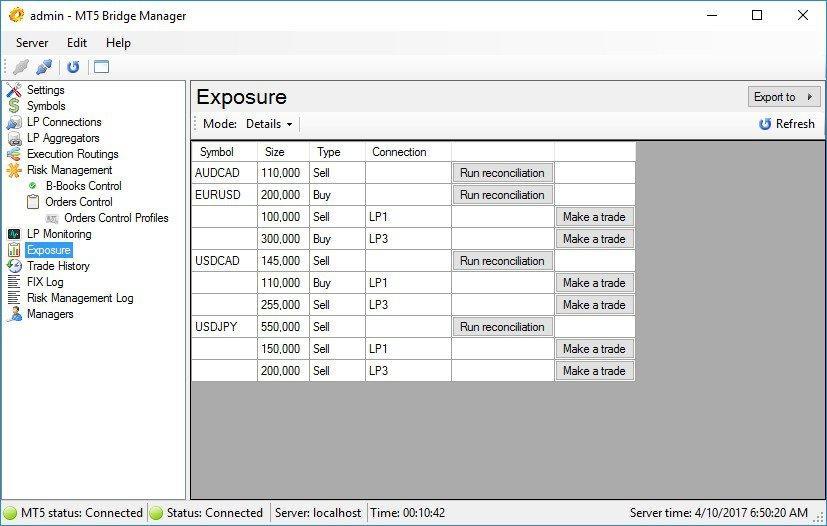827x526 pixels.
Task: Expand the Export to dropdown button
Action: [783, 97]
